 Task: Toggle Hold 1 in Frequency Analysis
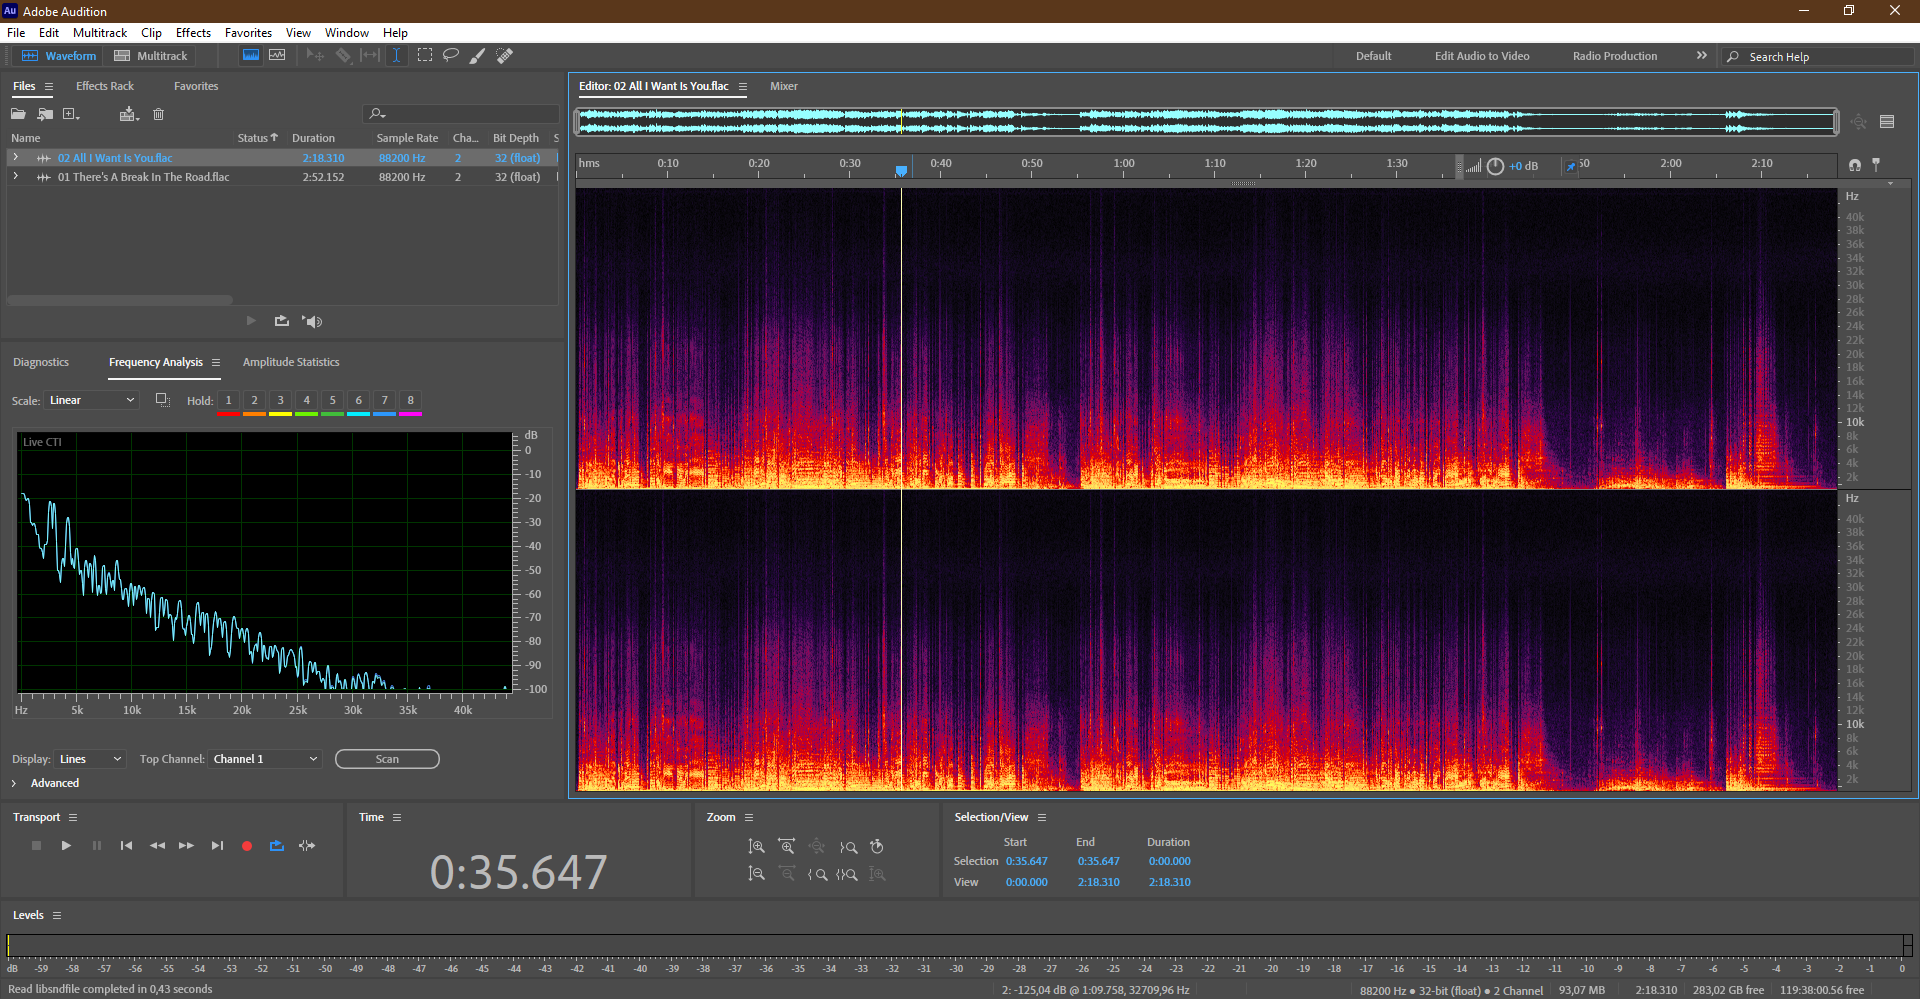click(228, 400)
